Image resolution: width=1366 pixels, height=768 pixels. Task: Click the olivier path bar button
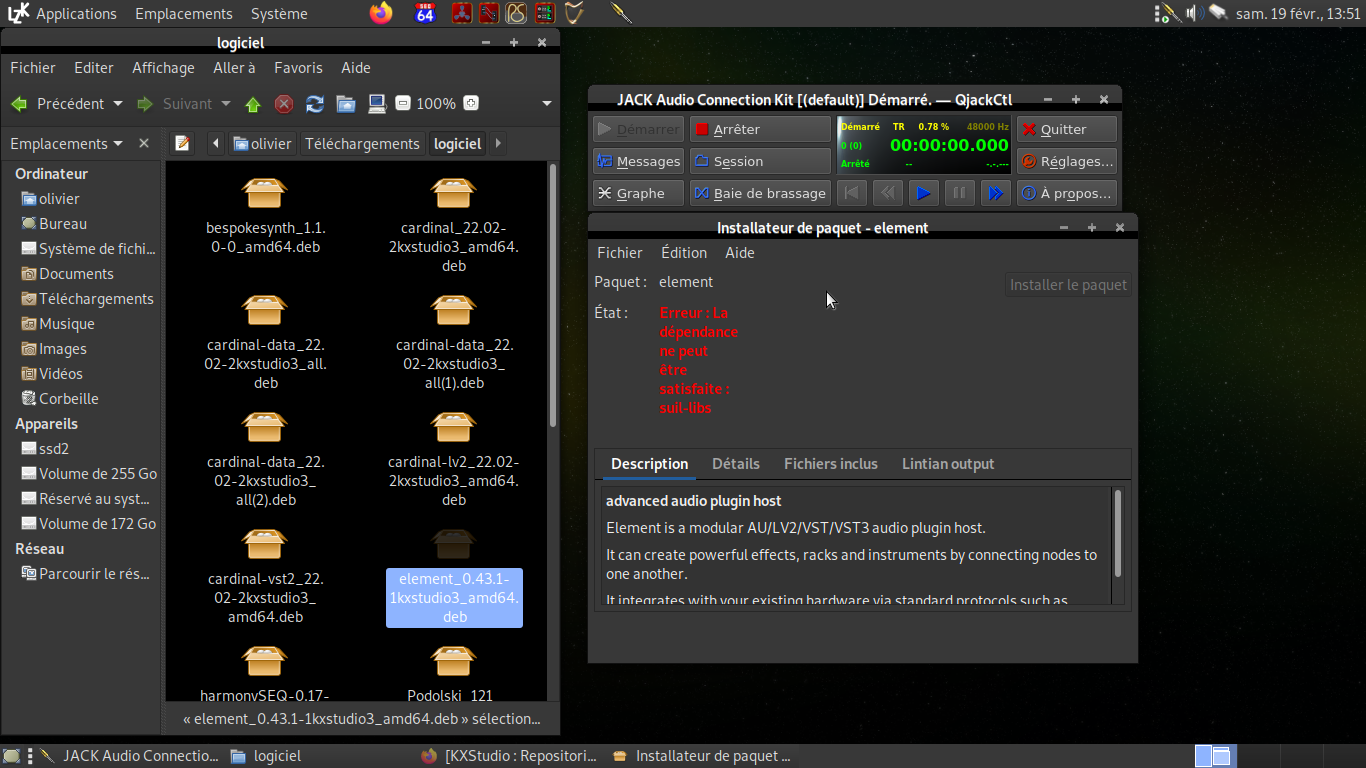tap(263, 144)
